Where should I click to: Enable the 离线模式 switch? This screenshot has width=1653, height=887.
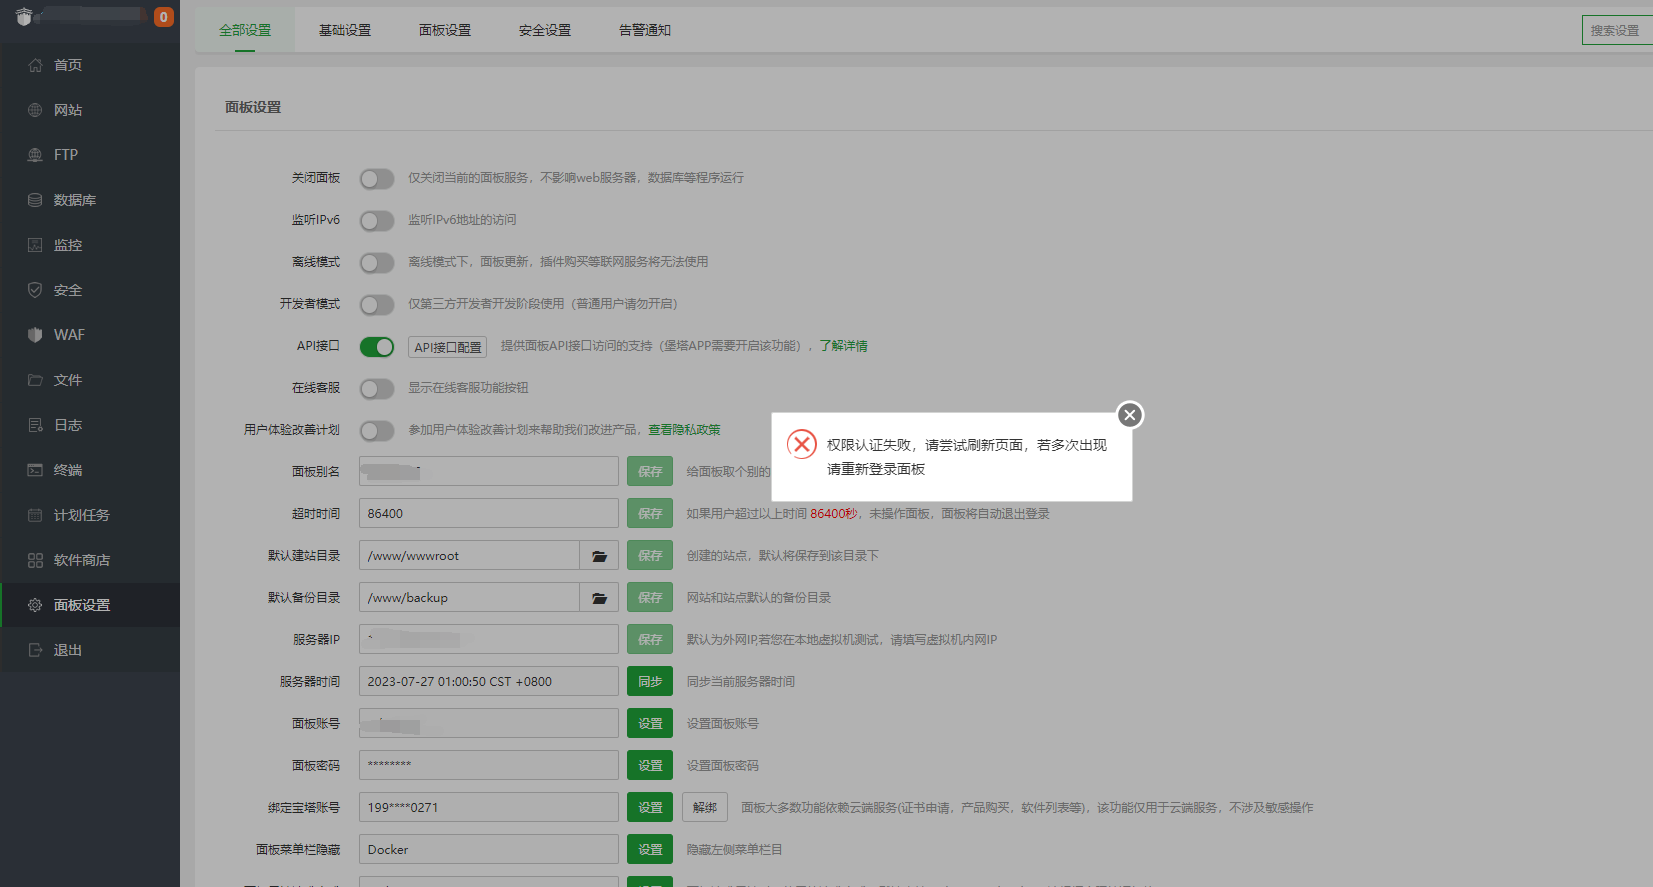pyautogui.click(x=377, y=262)
